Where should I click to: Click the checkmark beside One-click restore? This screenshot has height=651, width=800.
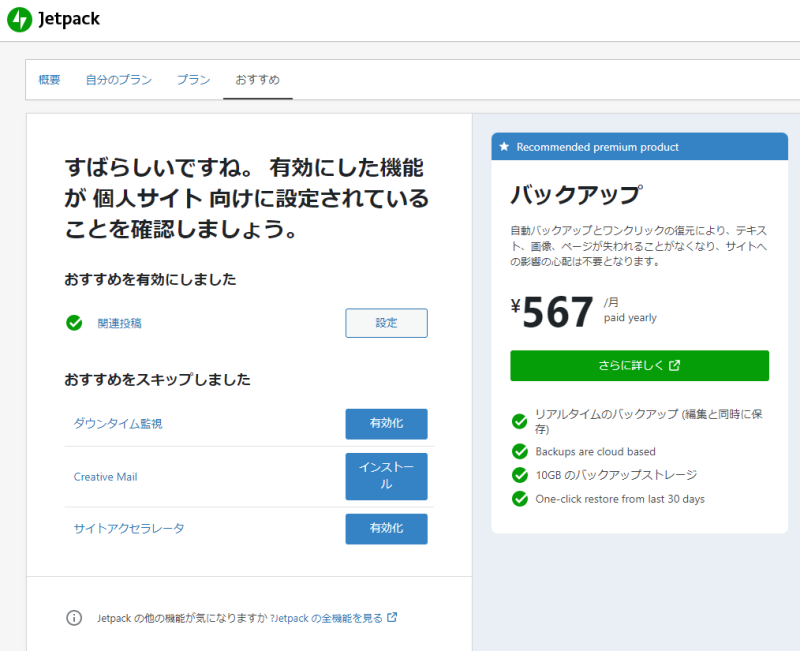click(x=519, y=499)
